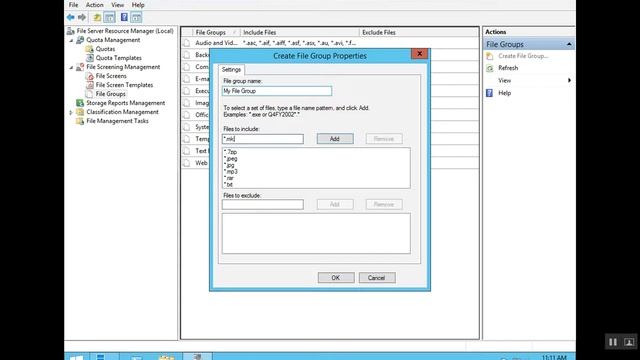The image size is (640, 360).
Task: Select the Settings tab in dialog
Action: [231, 70]
